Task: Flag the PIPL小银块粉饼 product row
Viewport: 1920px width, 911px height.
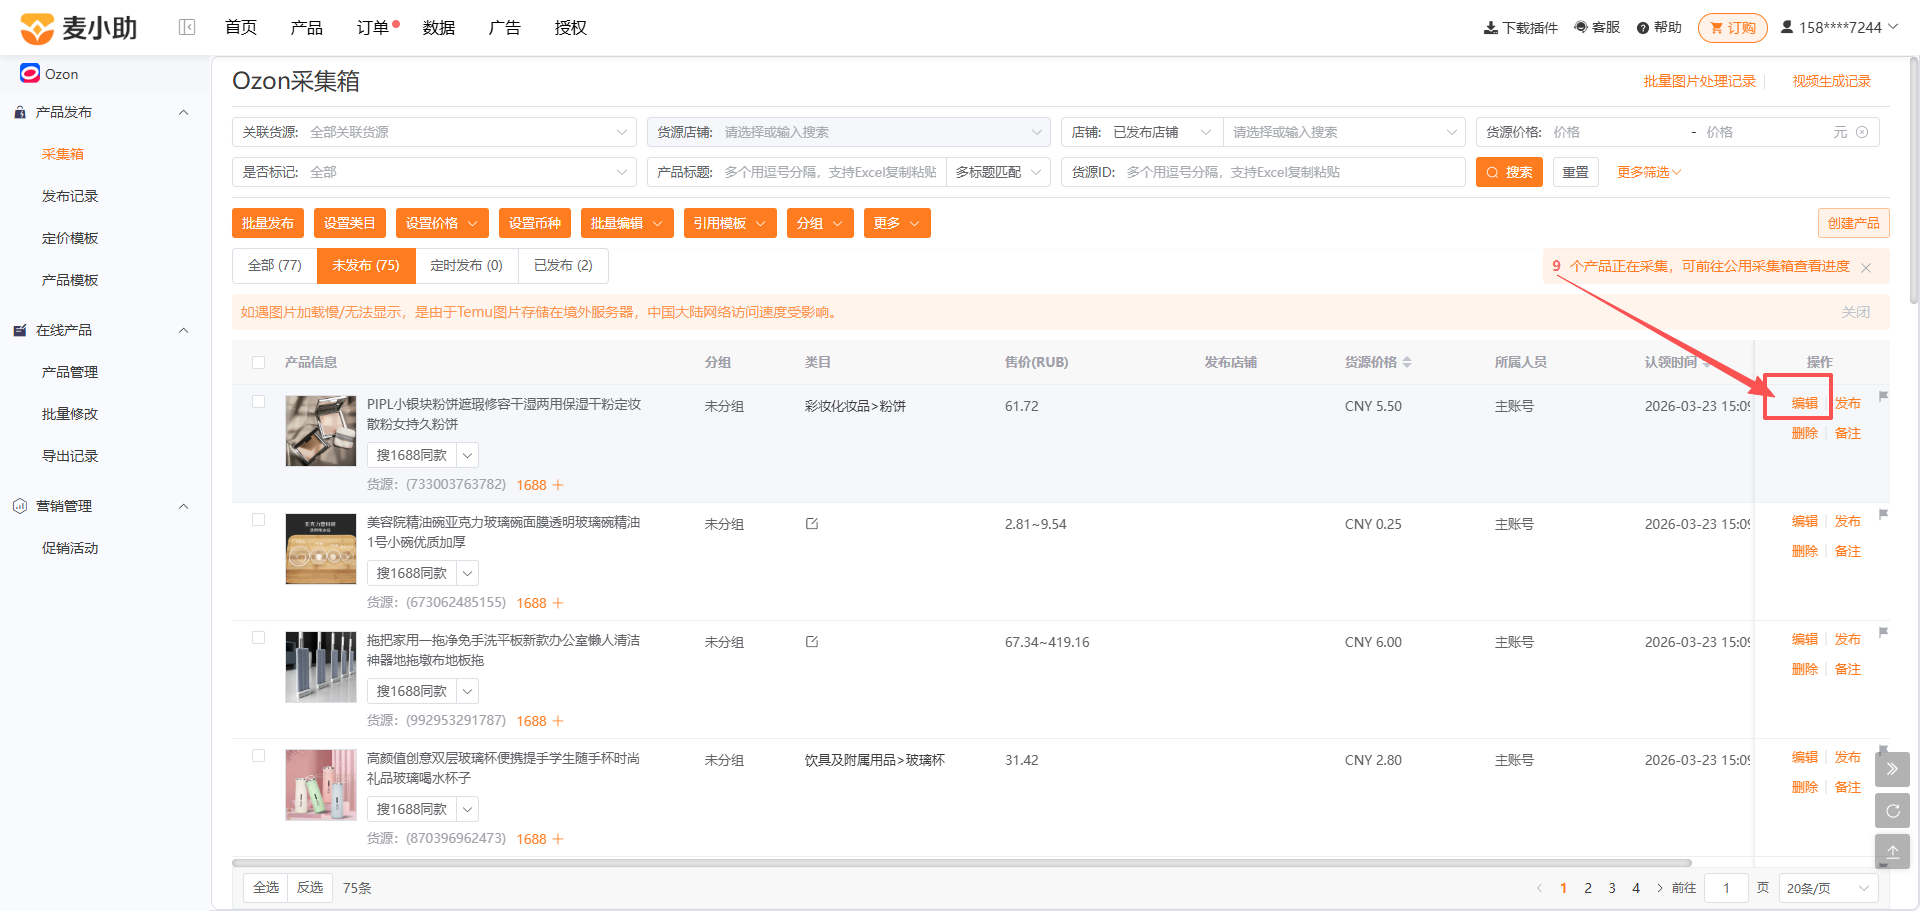Action: click(x=1883, y=397)
